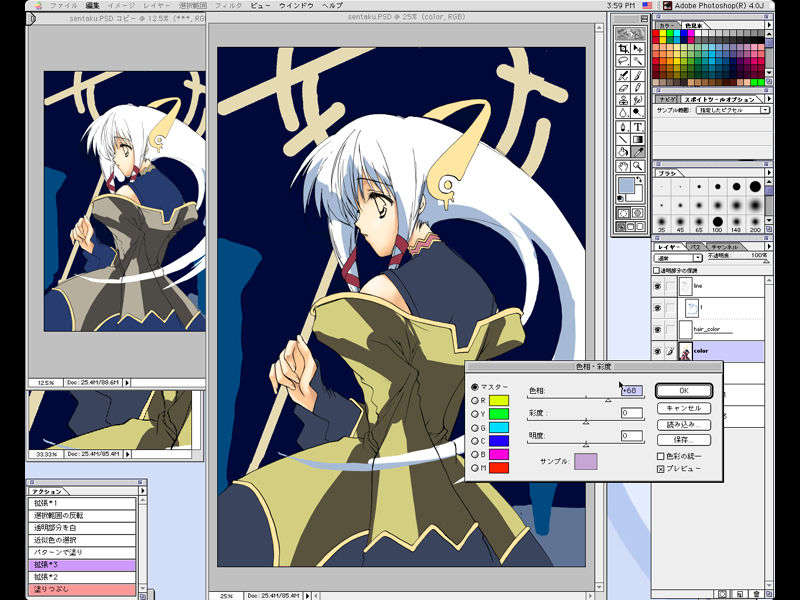
Task: Open the Layers palette flyout menu arrow
Action: tap(769, 246)
